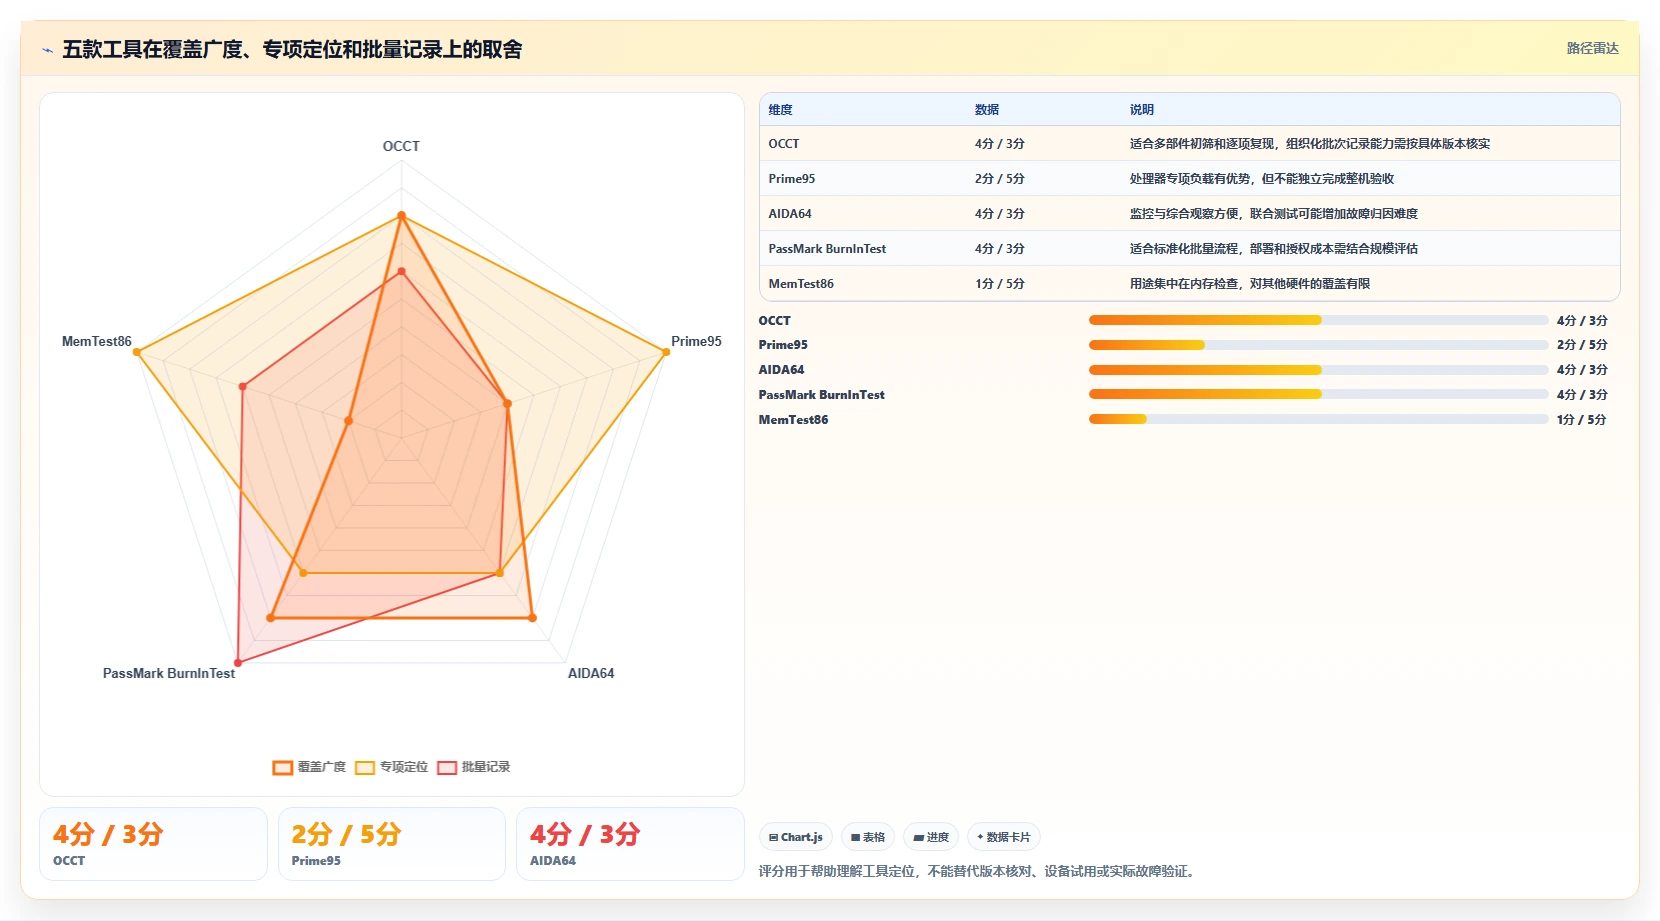Click the 路径雷达 tag in the header
1660x921 pixels.
coord(1592,48)
